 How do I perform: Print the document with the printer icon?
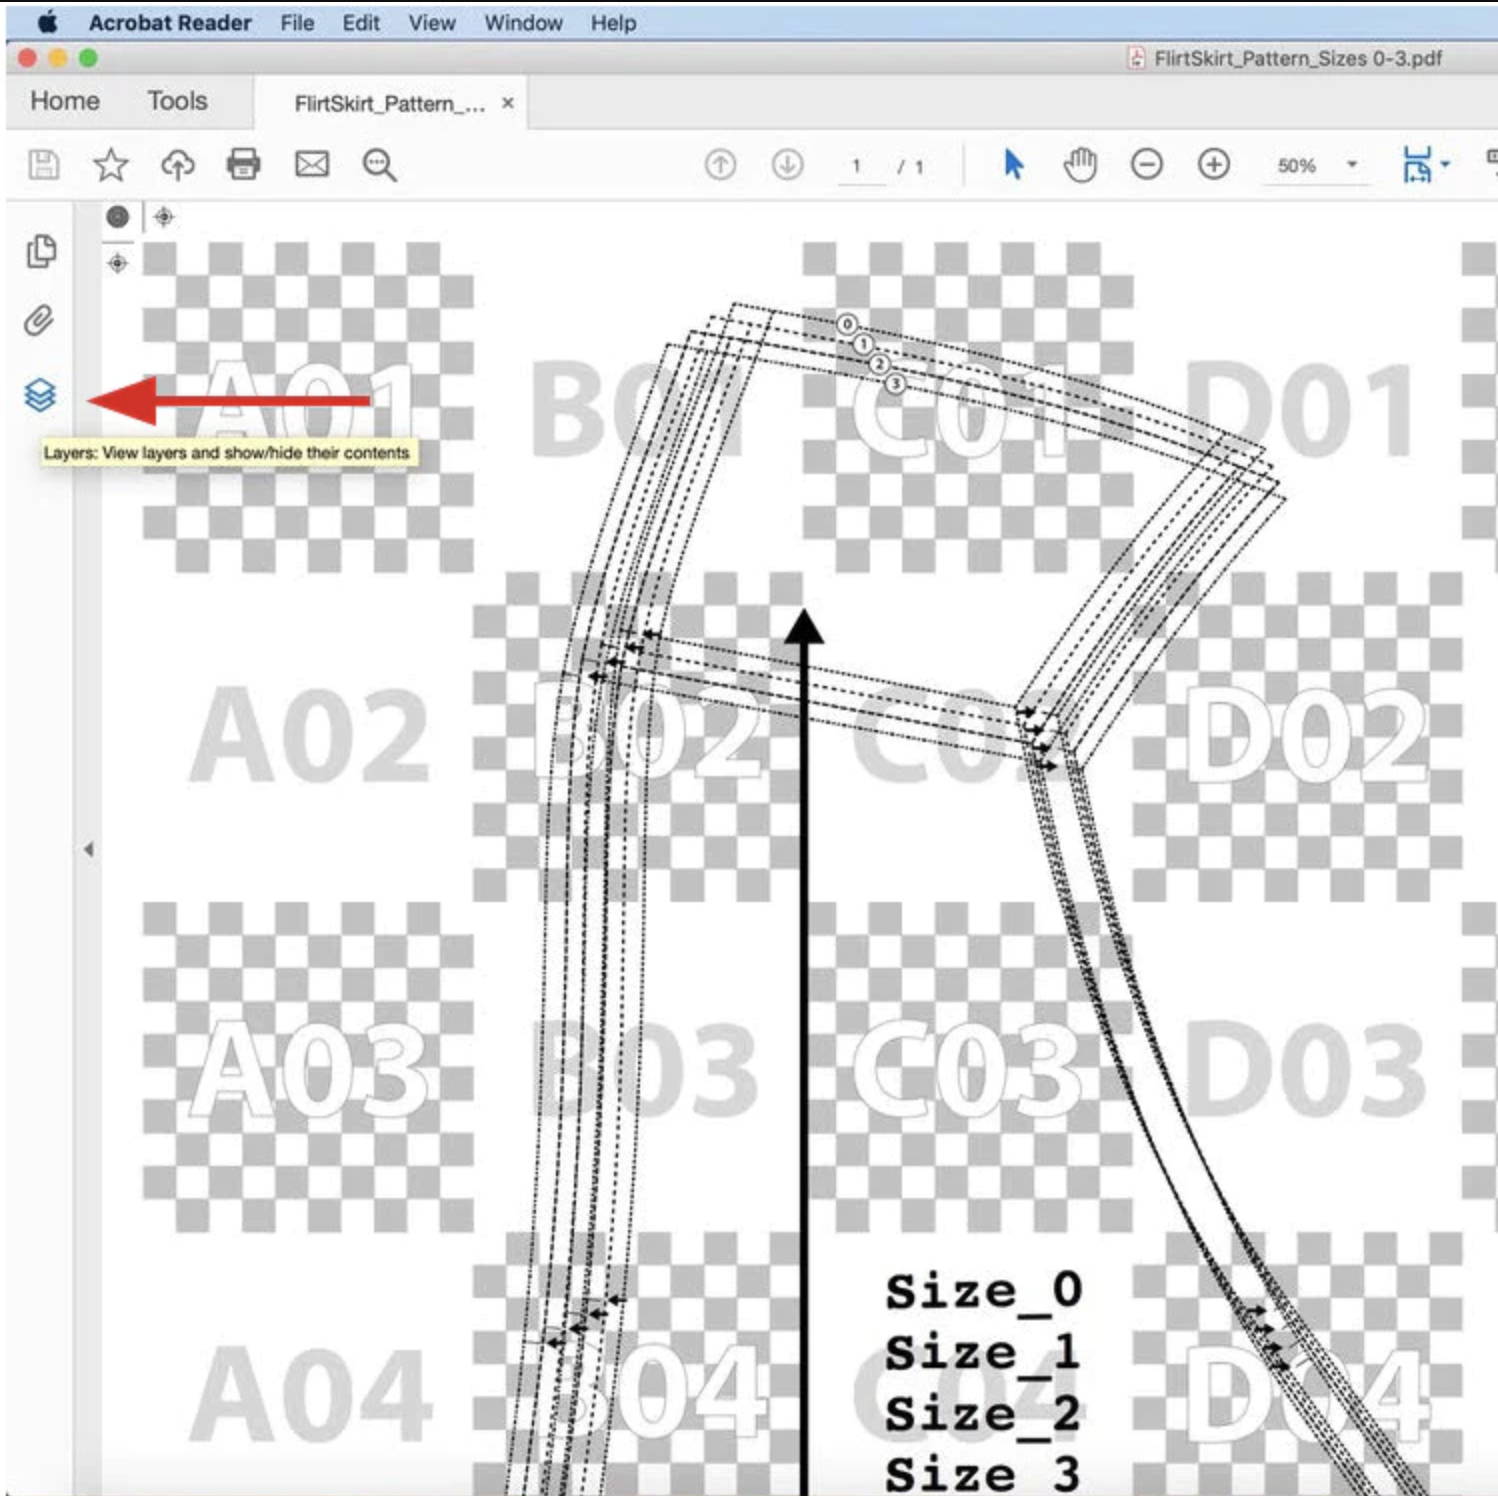pos(244,164)
